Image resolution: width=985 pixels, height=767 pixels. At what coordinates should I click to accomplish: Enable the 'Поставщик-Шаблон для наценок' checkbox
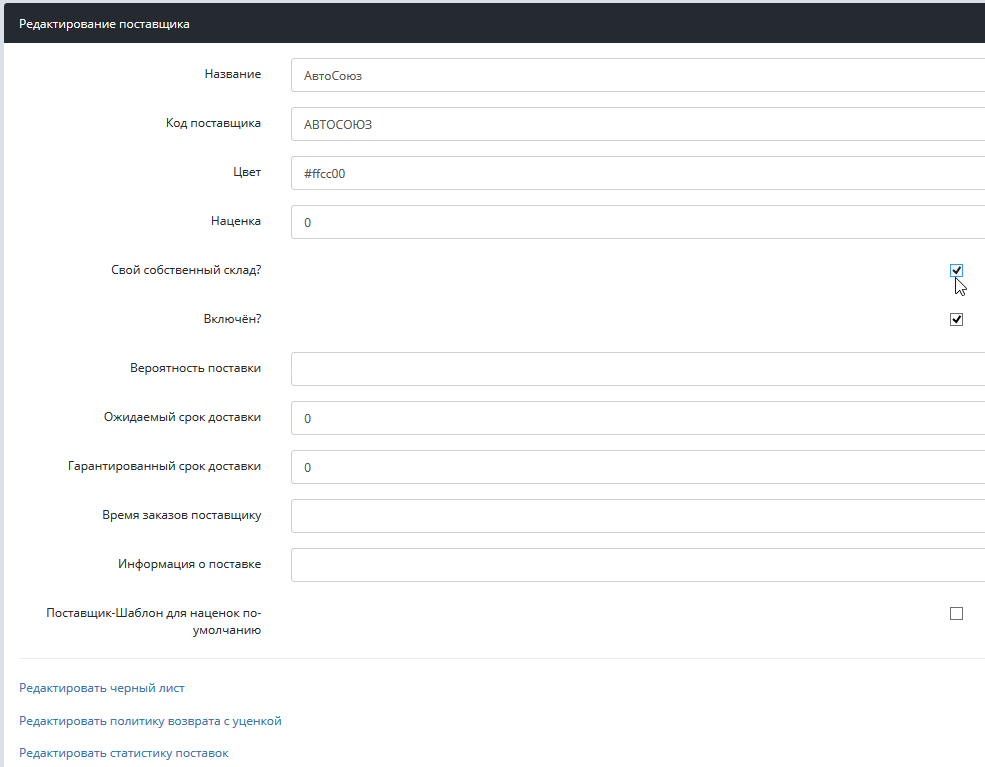[956, 614]
